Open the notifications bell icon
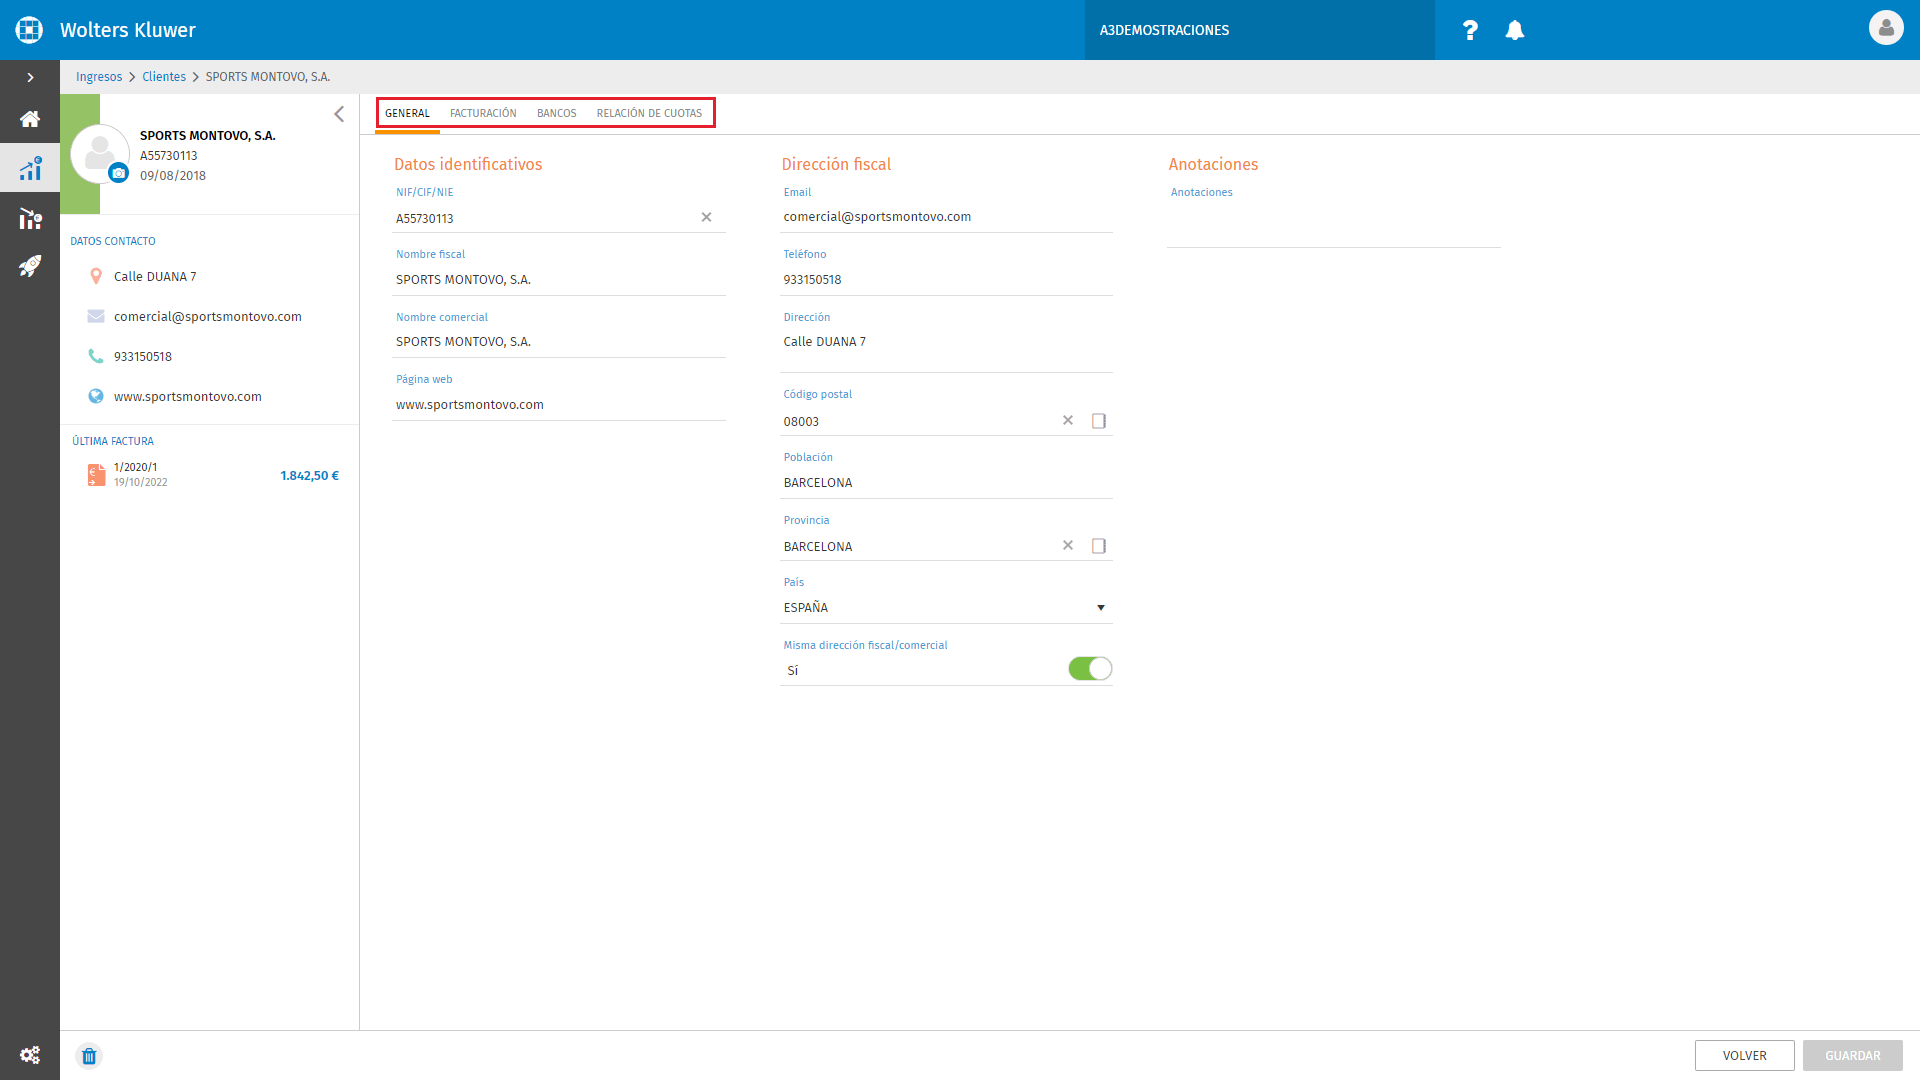The image size is (1920, 1080). [x=1515, y=30]
